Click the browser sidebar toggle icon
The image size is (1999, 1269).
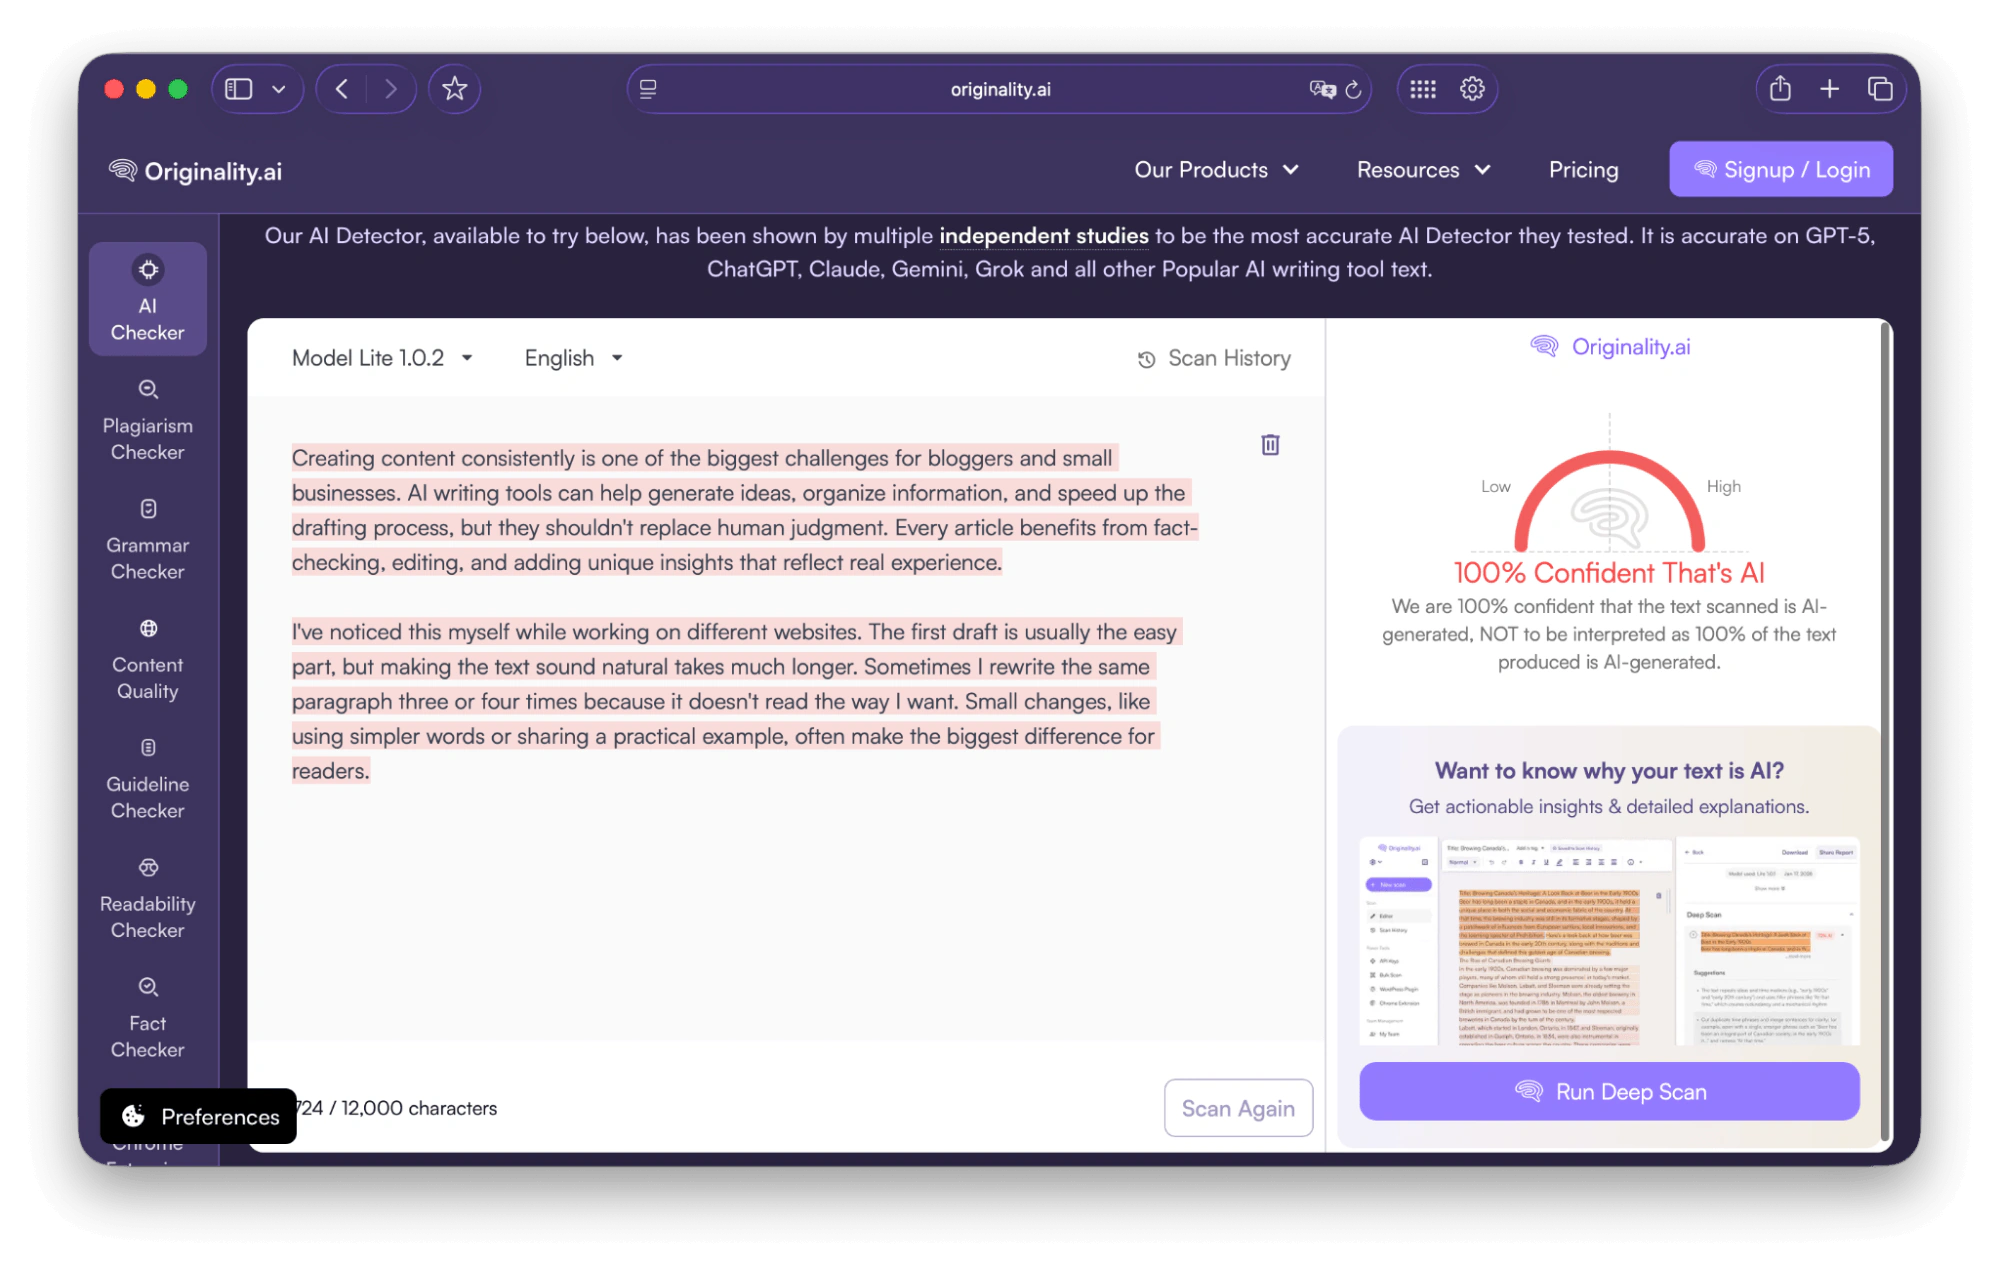pyautogui.click(x=238, y=89)
